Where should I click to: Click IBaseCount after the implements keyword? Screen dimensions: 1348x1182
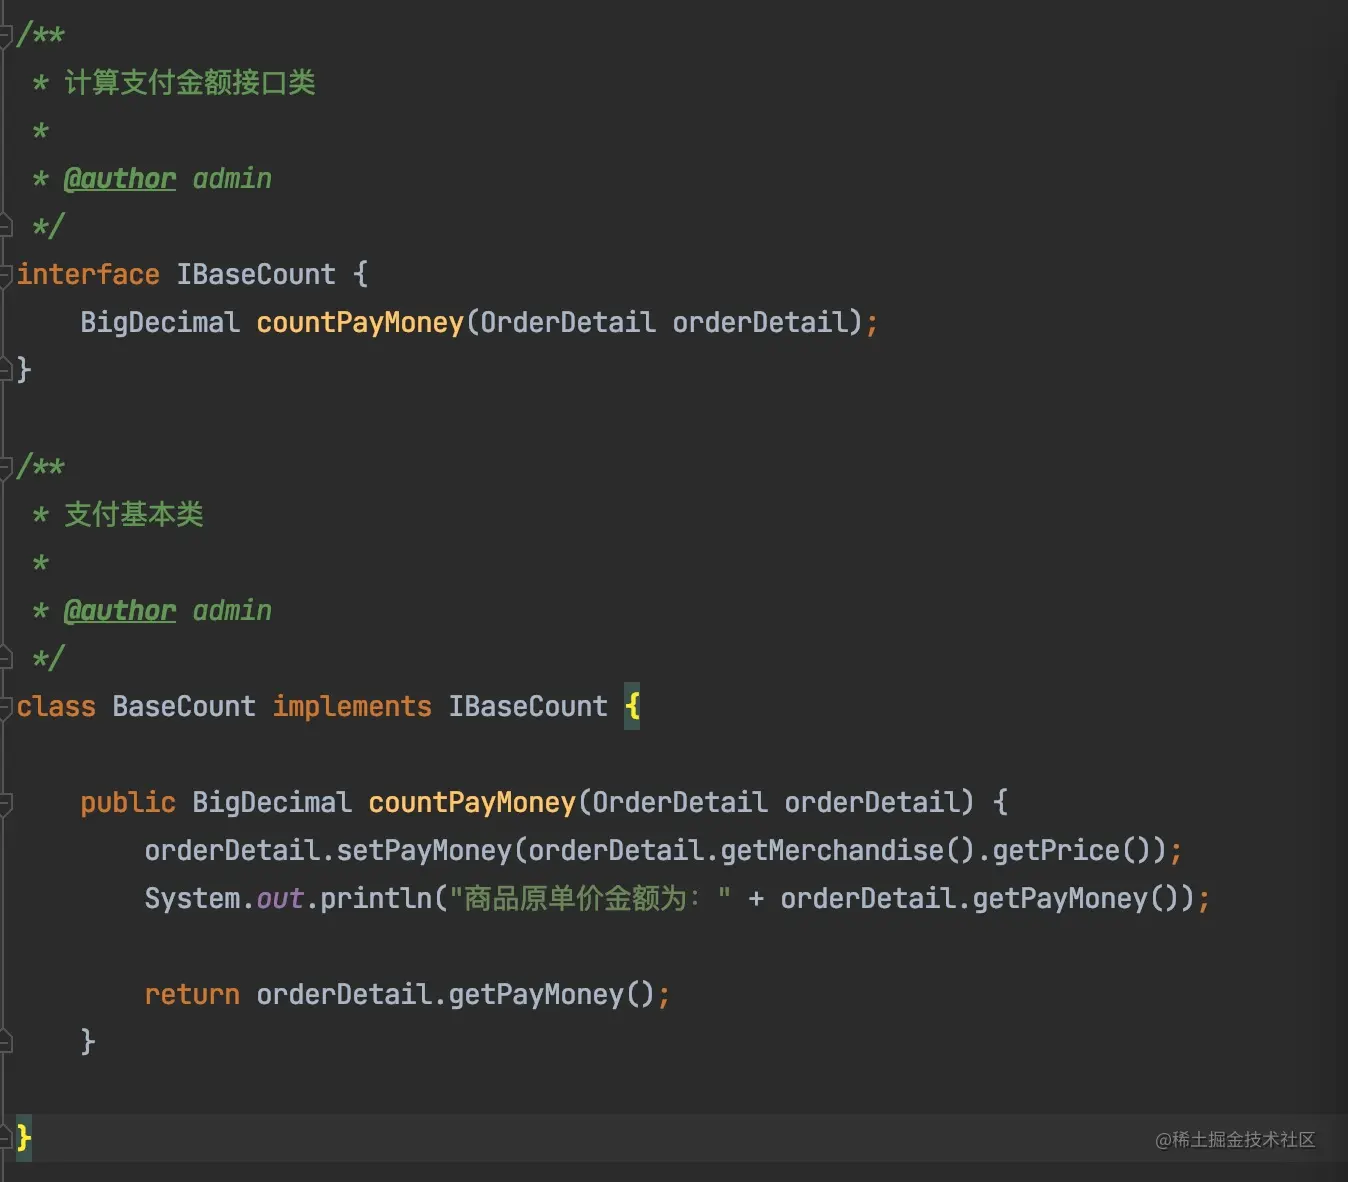[x=527, y=706]
